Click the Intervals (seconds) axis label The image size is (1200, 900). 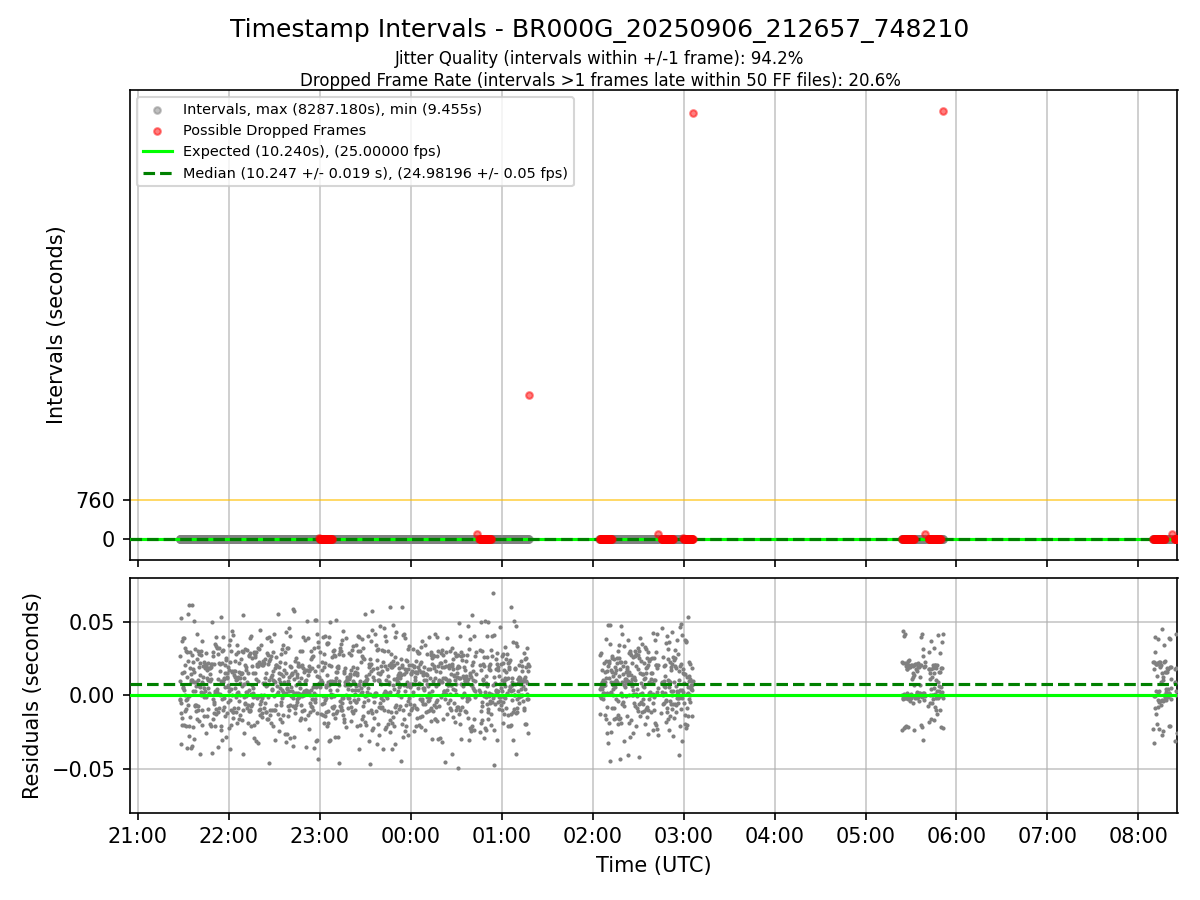click(56, 325)
